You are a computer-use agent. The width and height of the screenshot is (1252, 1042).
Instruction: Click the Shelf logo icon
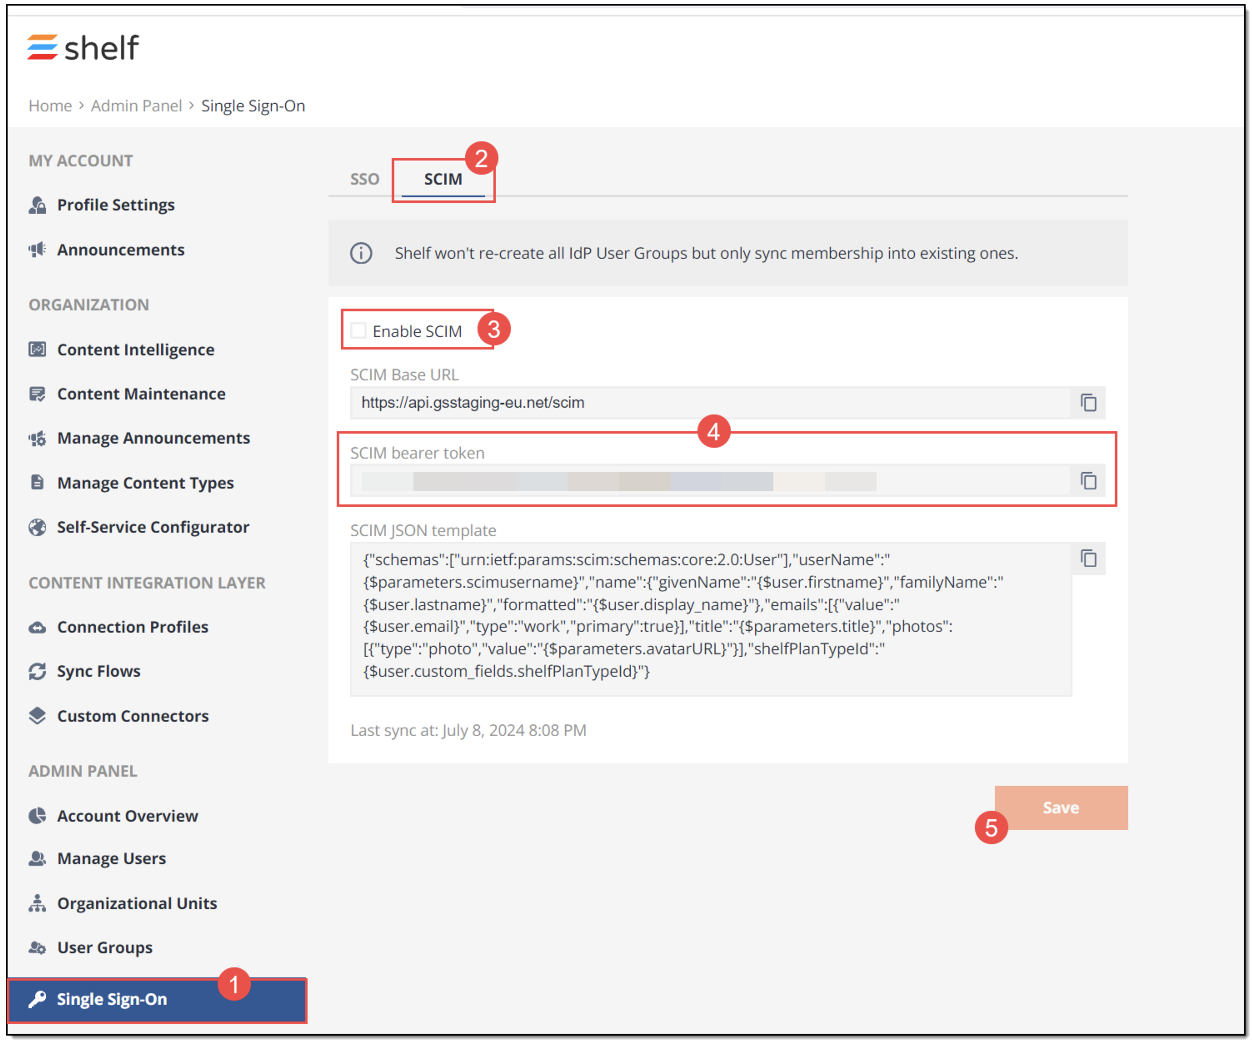[x=42, y=47]
